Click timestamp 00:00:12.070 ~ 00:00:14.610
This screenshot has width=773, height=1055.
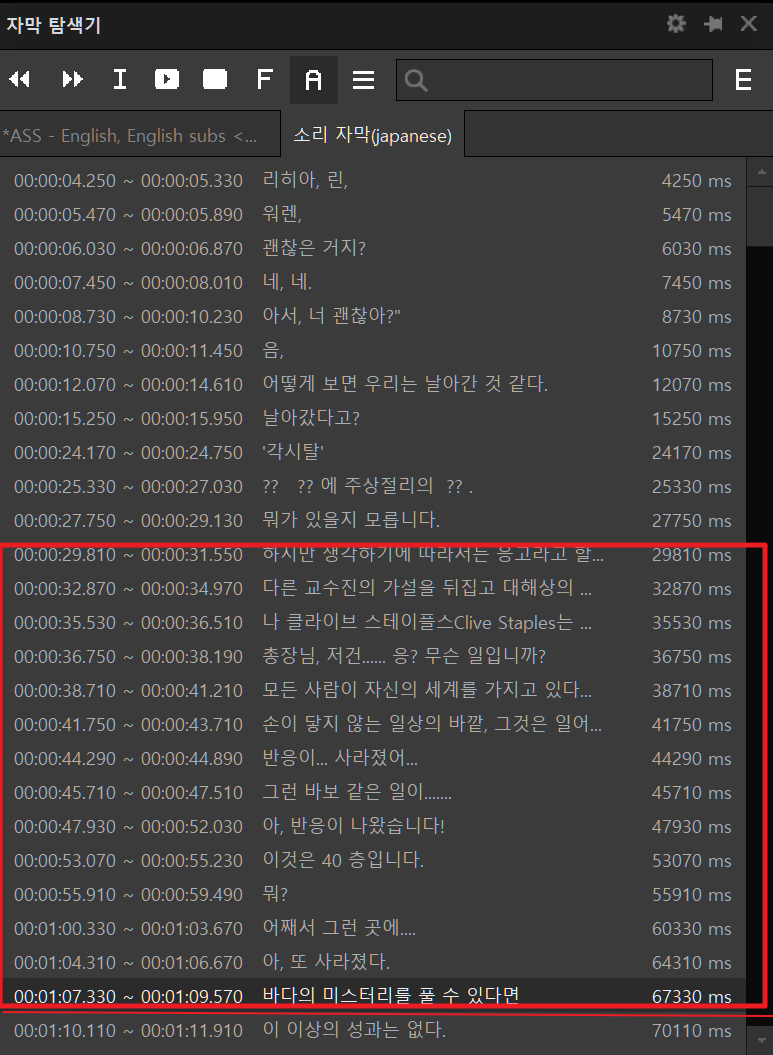(128, 385)
